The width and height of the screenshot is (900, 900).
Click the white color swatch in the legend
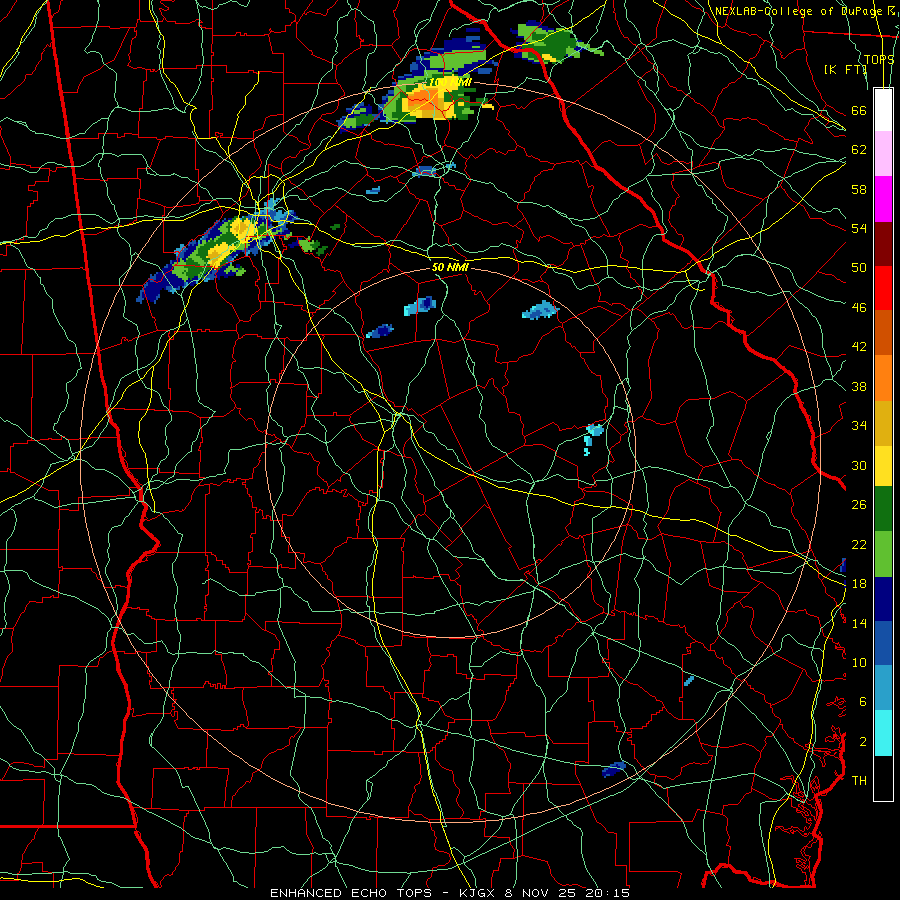pyautogui.click(x=883, y=110)
